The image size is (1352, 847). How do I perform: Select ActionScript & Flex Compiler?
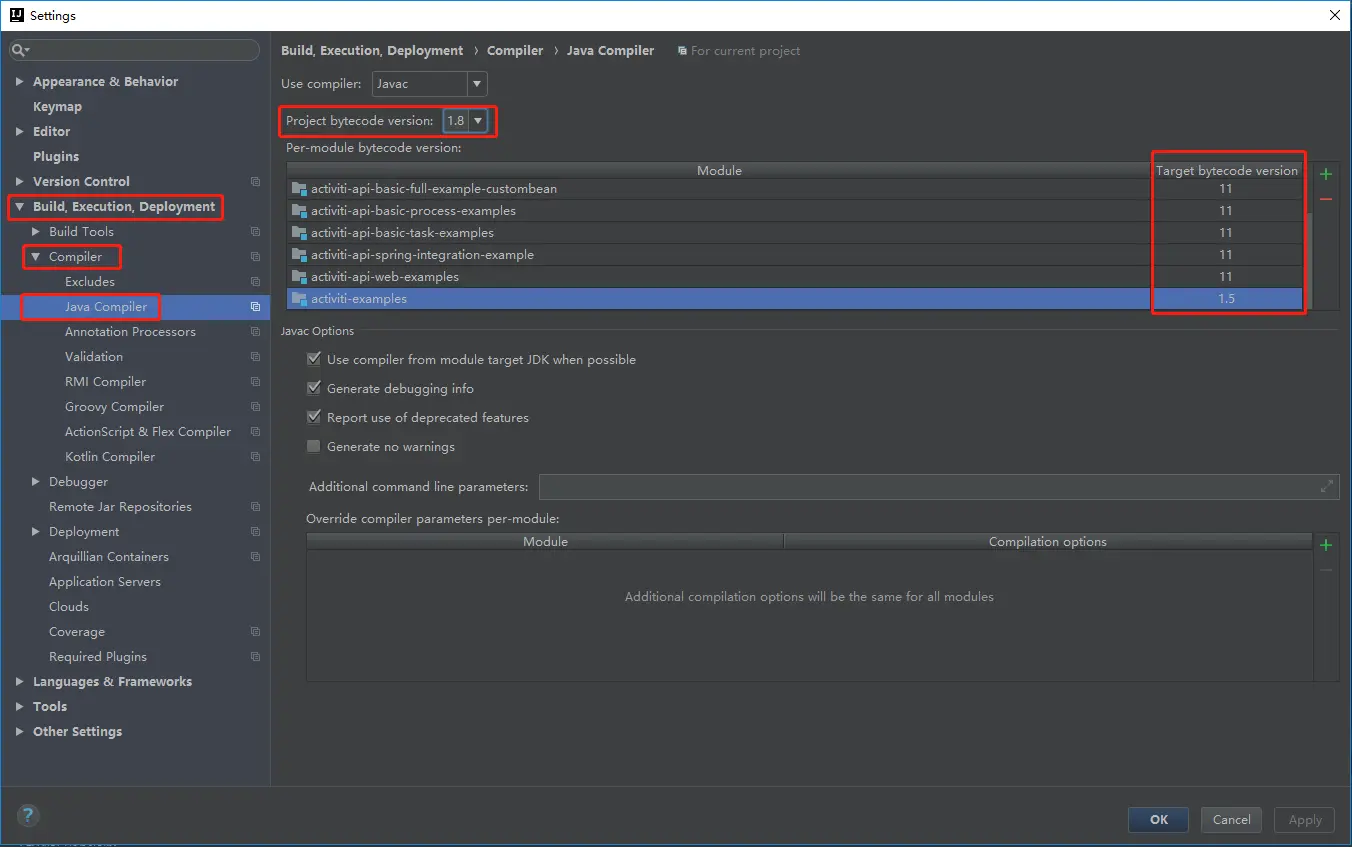tap(148, 432)
